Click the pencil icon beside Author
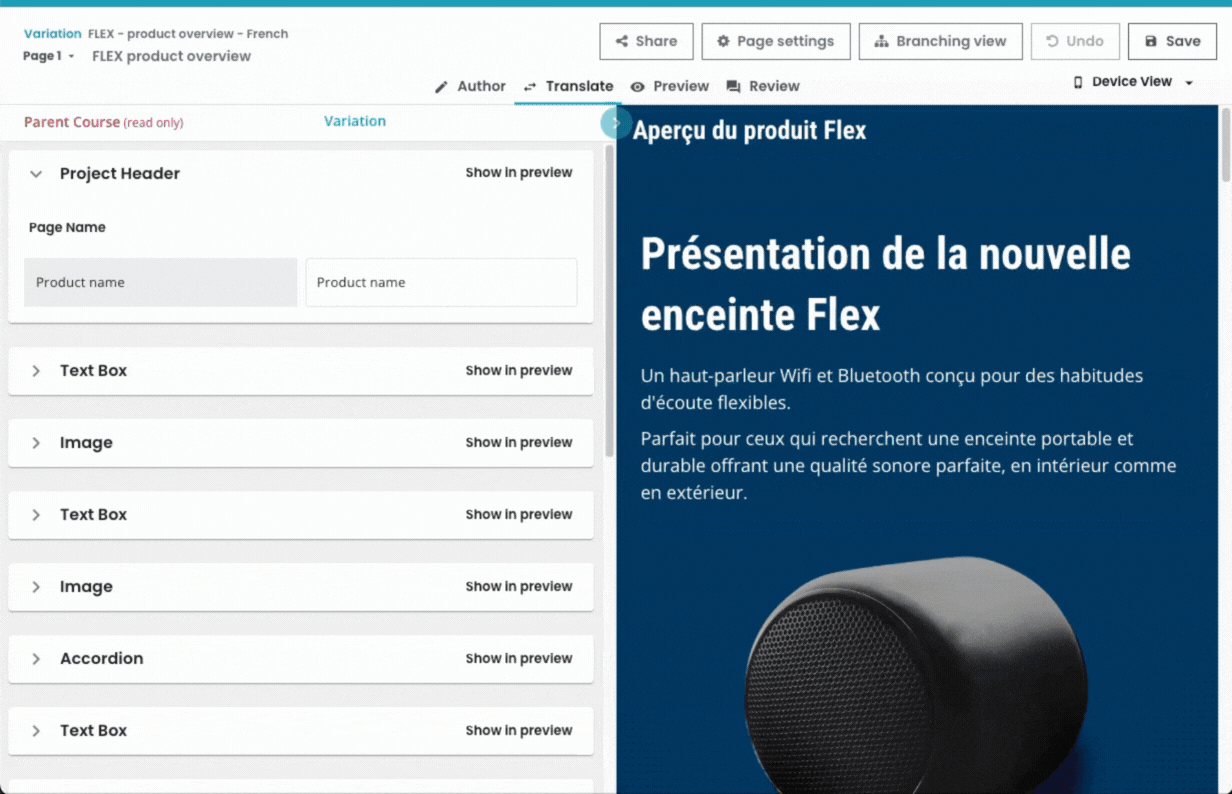The width and height of the screenshot is (1232, 794). click(x=441, y=87)
